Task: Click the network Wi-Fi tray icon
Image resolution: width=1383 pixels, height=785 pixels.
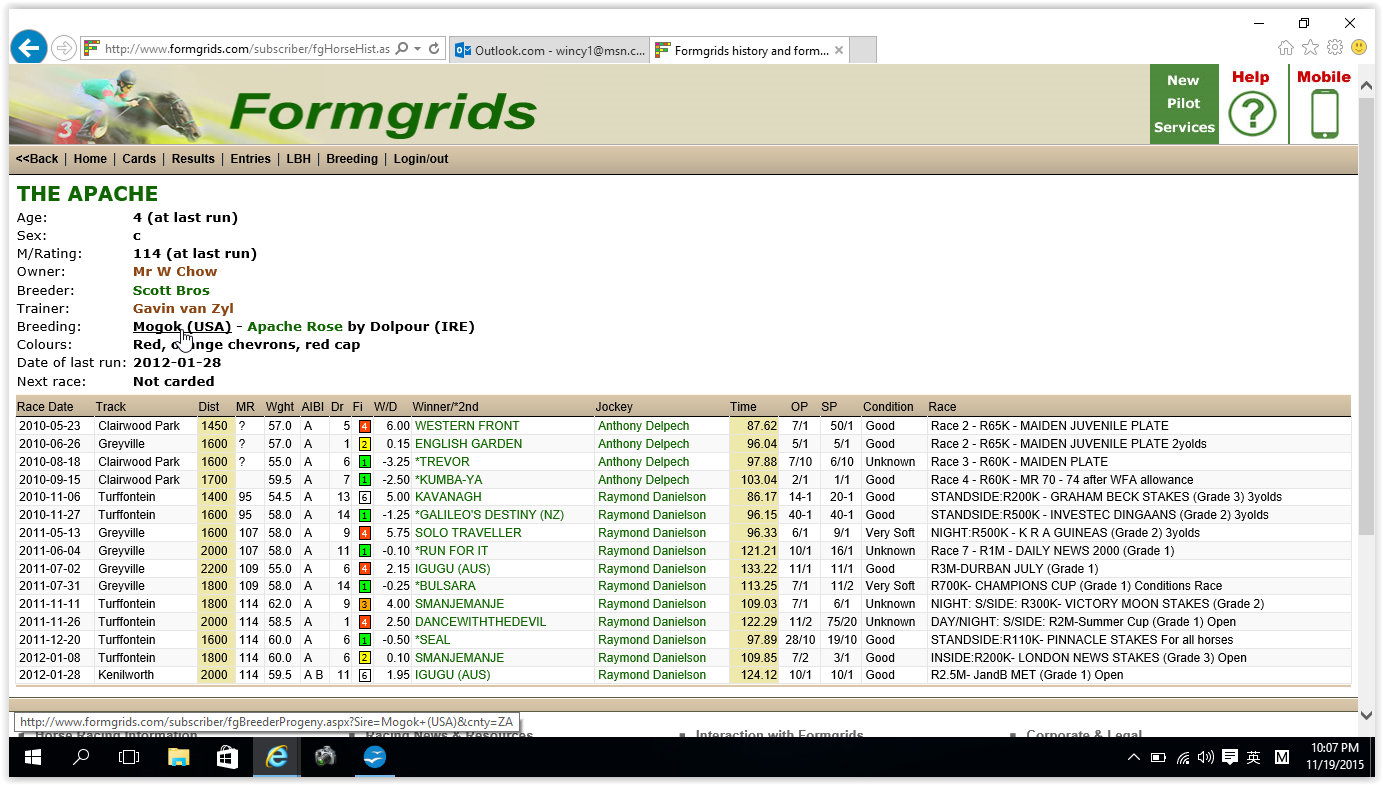Action: click(x=1183, y=758)
